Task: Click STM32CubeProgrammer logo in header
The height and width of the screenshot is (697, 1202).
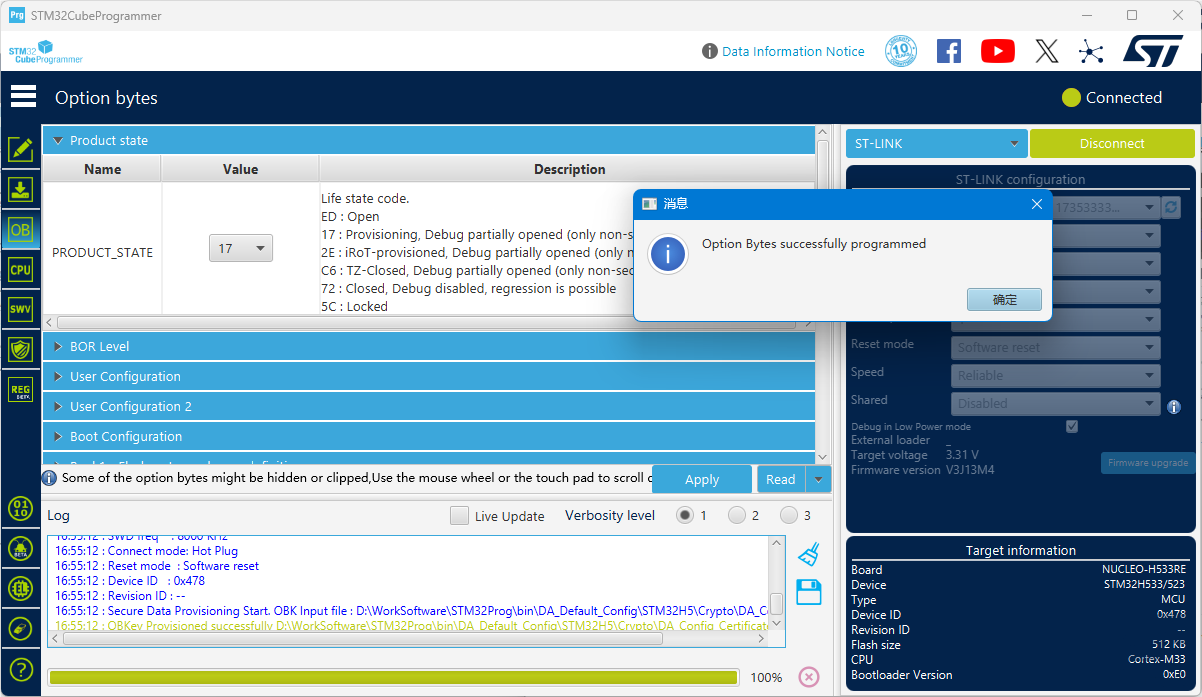Action: point(46,52)
